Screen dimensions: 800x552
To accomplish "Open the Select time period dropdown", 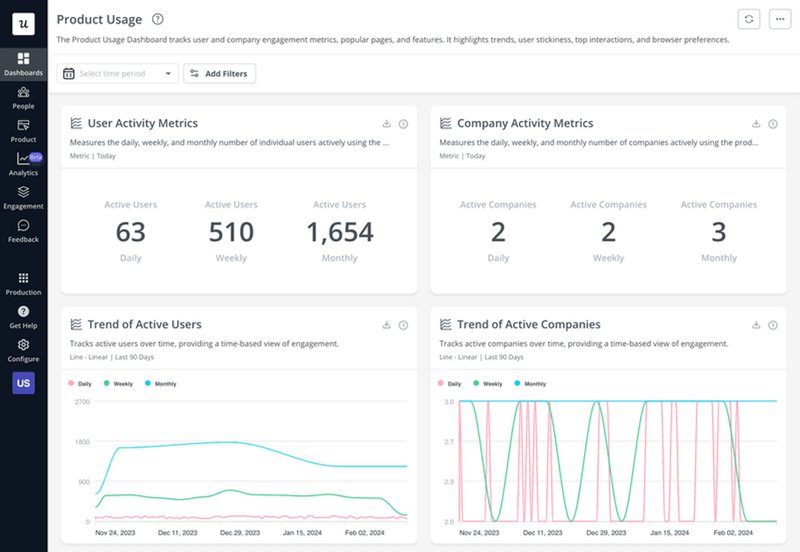I will coord(118,74).
